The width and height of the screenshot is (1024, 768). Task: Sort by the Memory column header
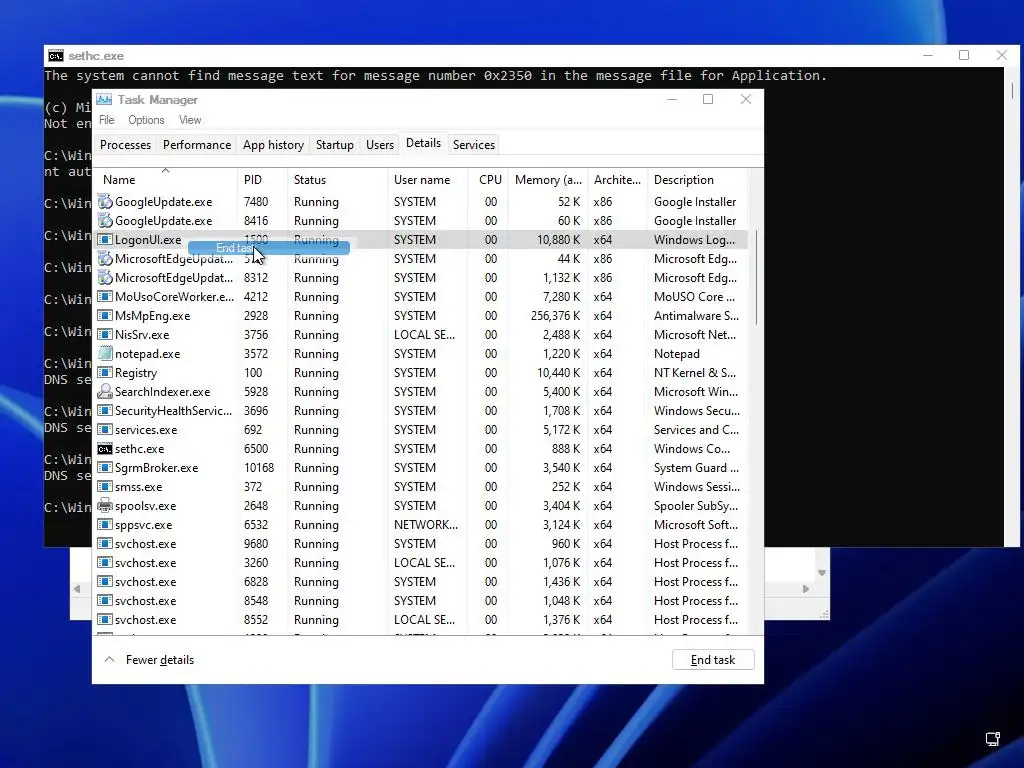548,180
